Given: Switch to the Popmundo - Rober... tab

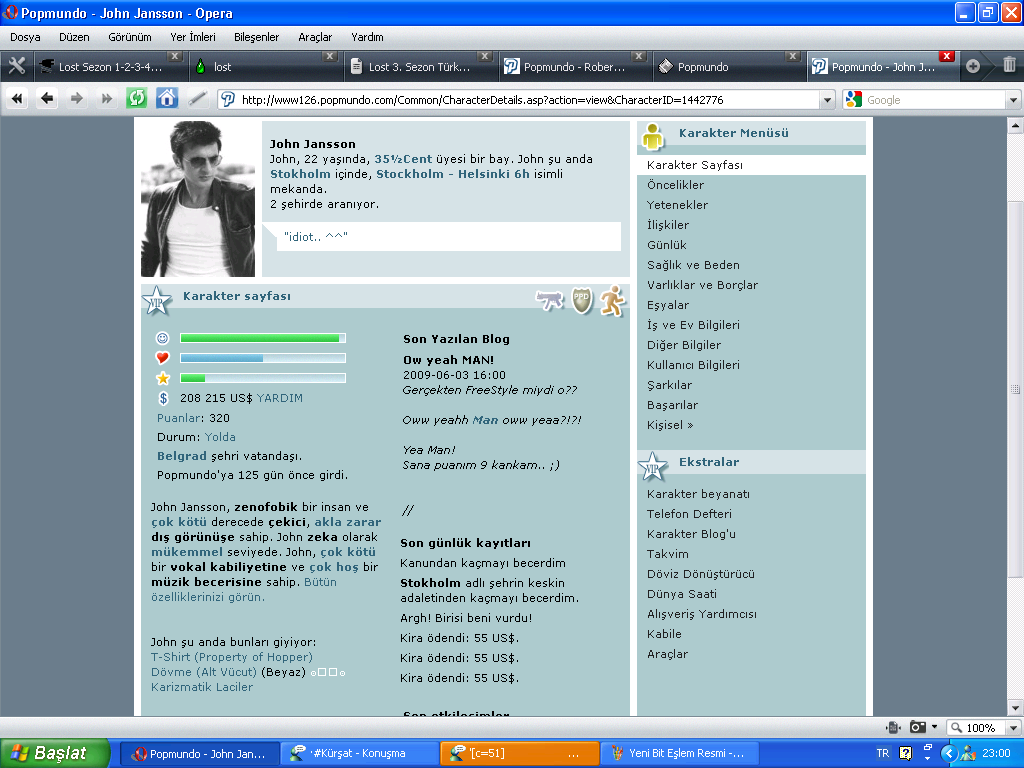Looking at the screenshot, I should pos(574,67).
